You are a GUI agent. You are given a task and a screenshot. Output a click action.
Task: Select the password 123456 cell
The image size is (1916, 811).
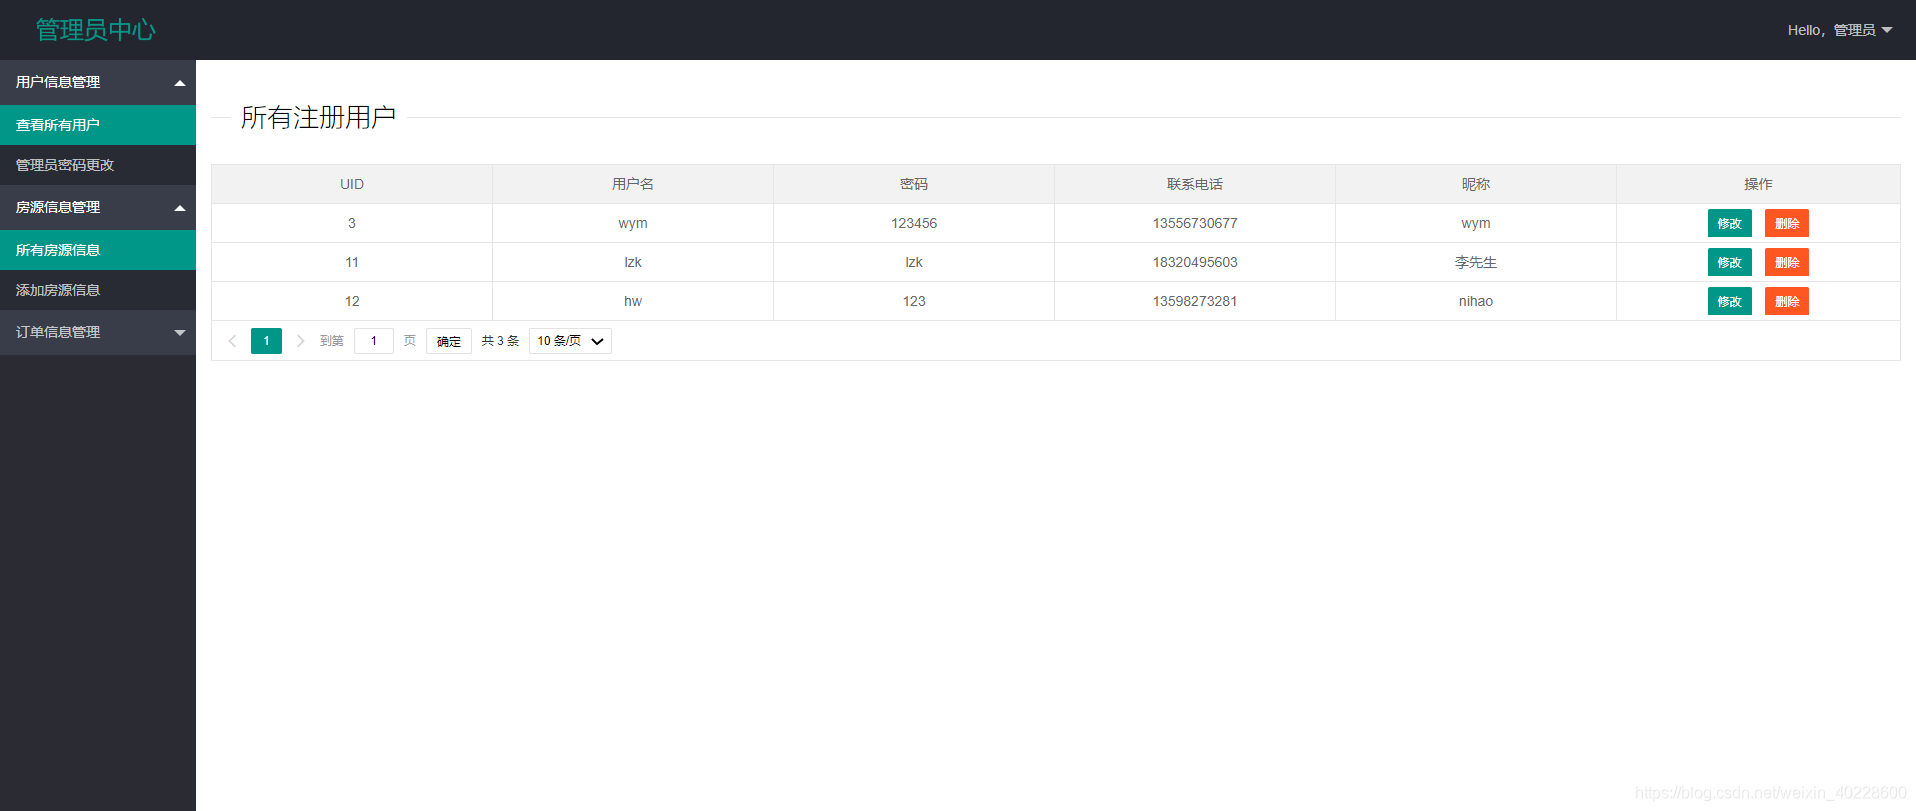coord(914,223)
